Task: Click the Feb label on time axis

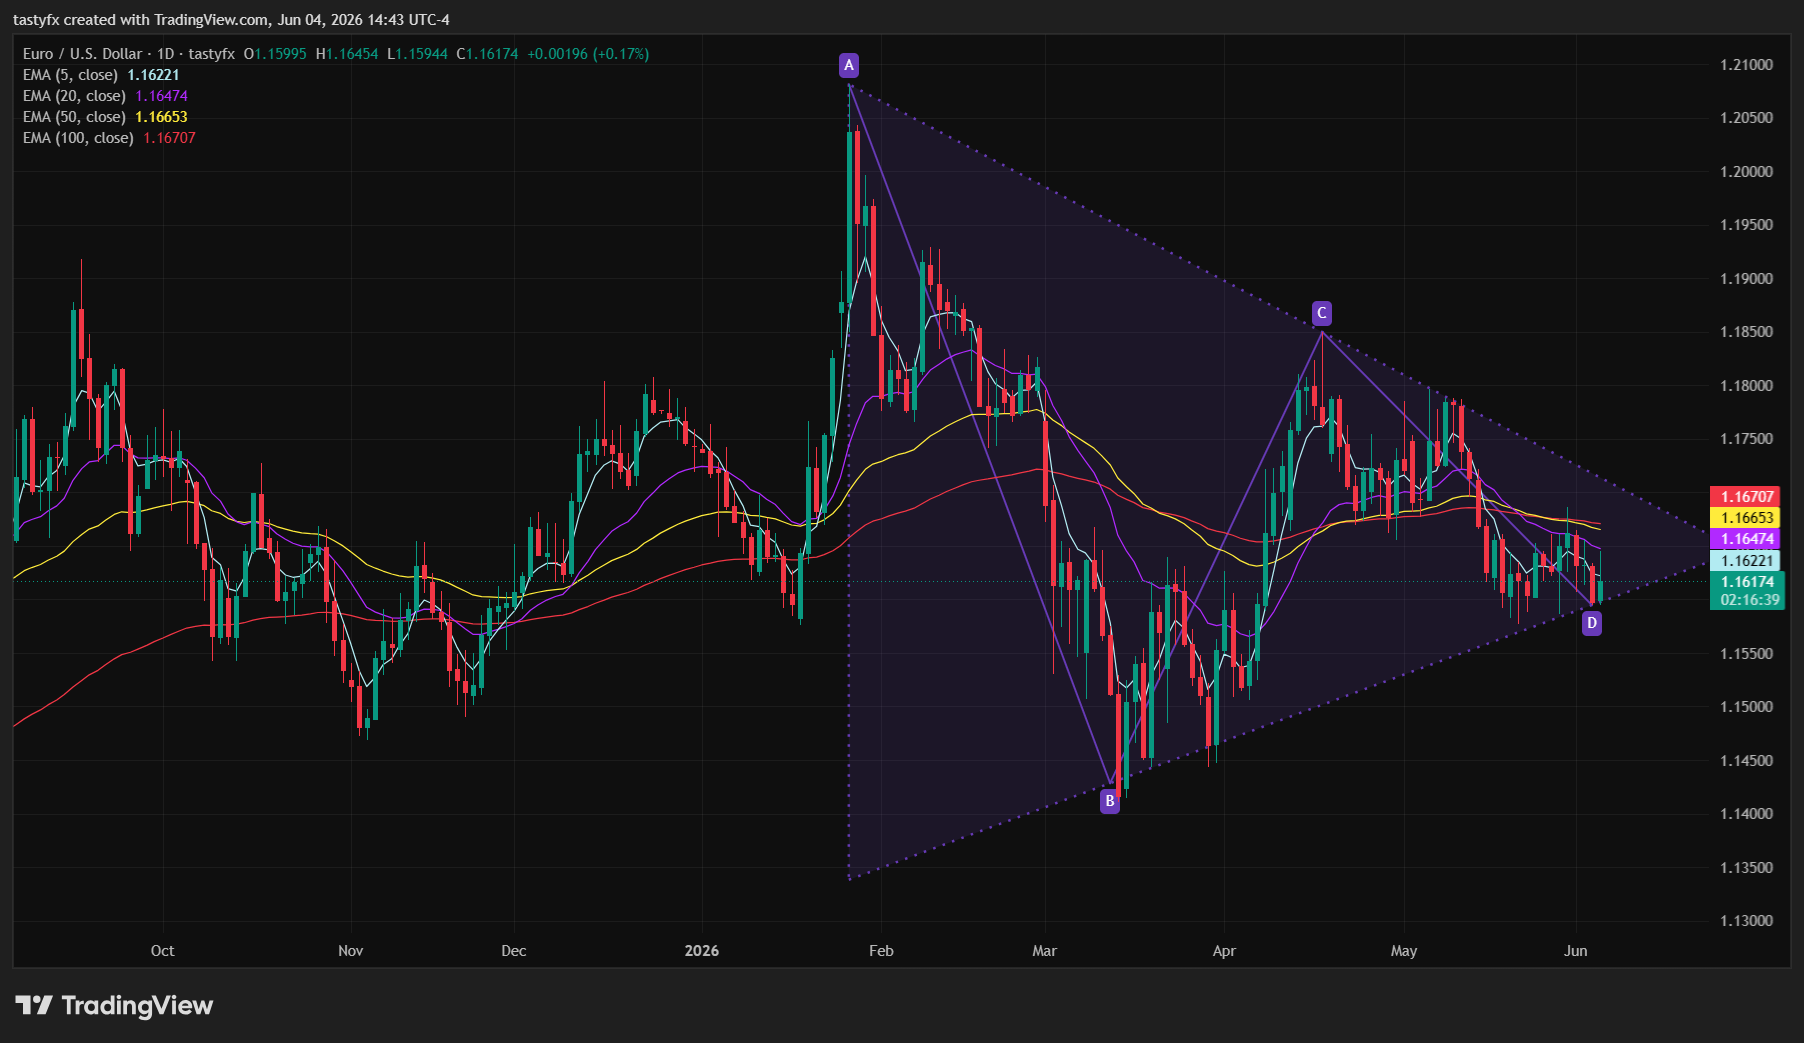Action: (881, 951)
